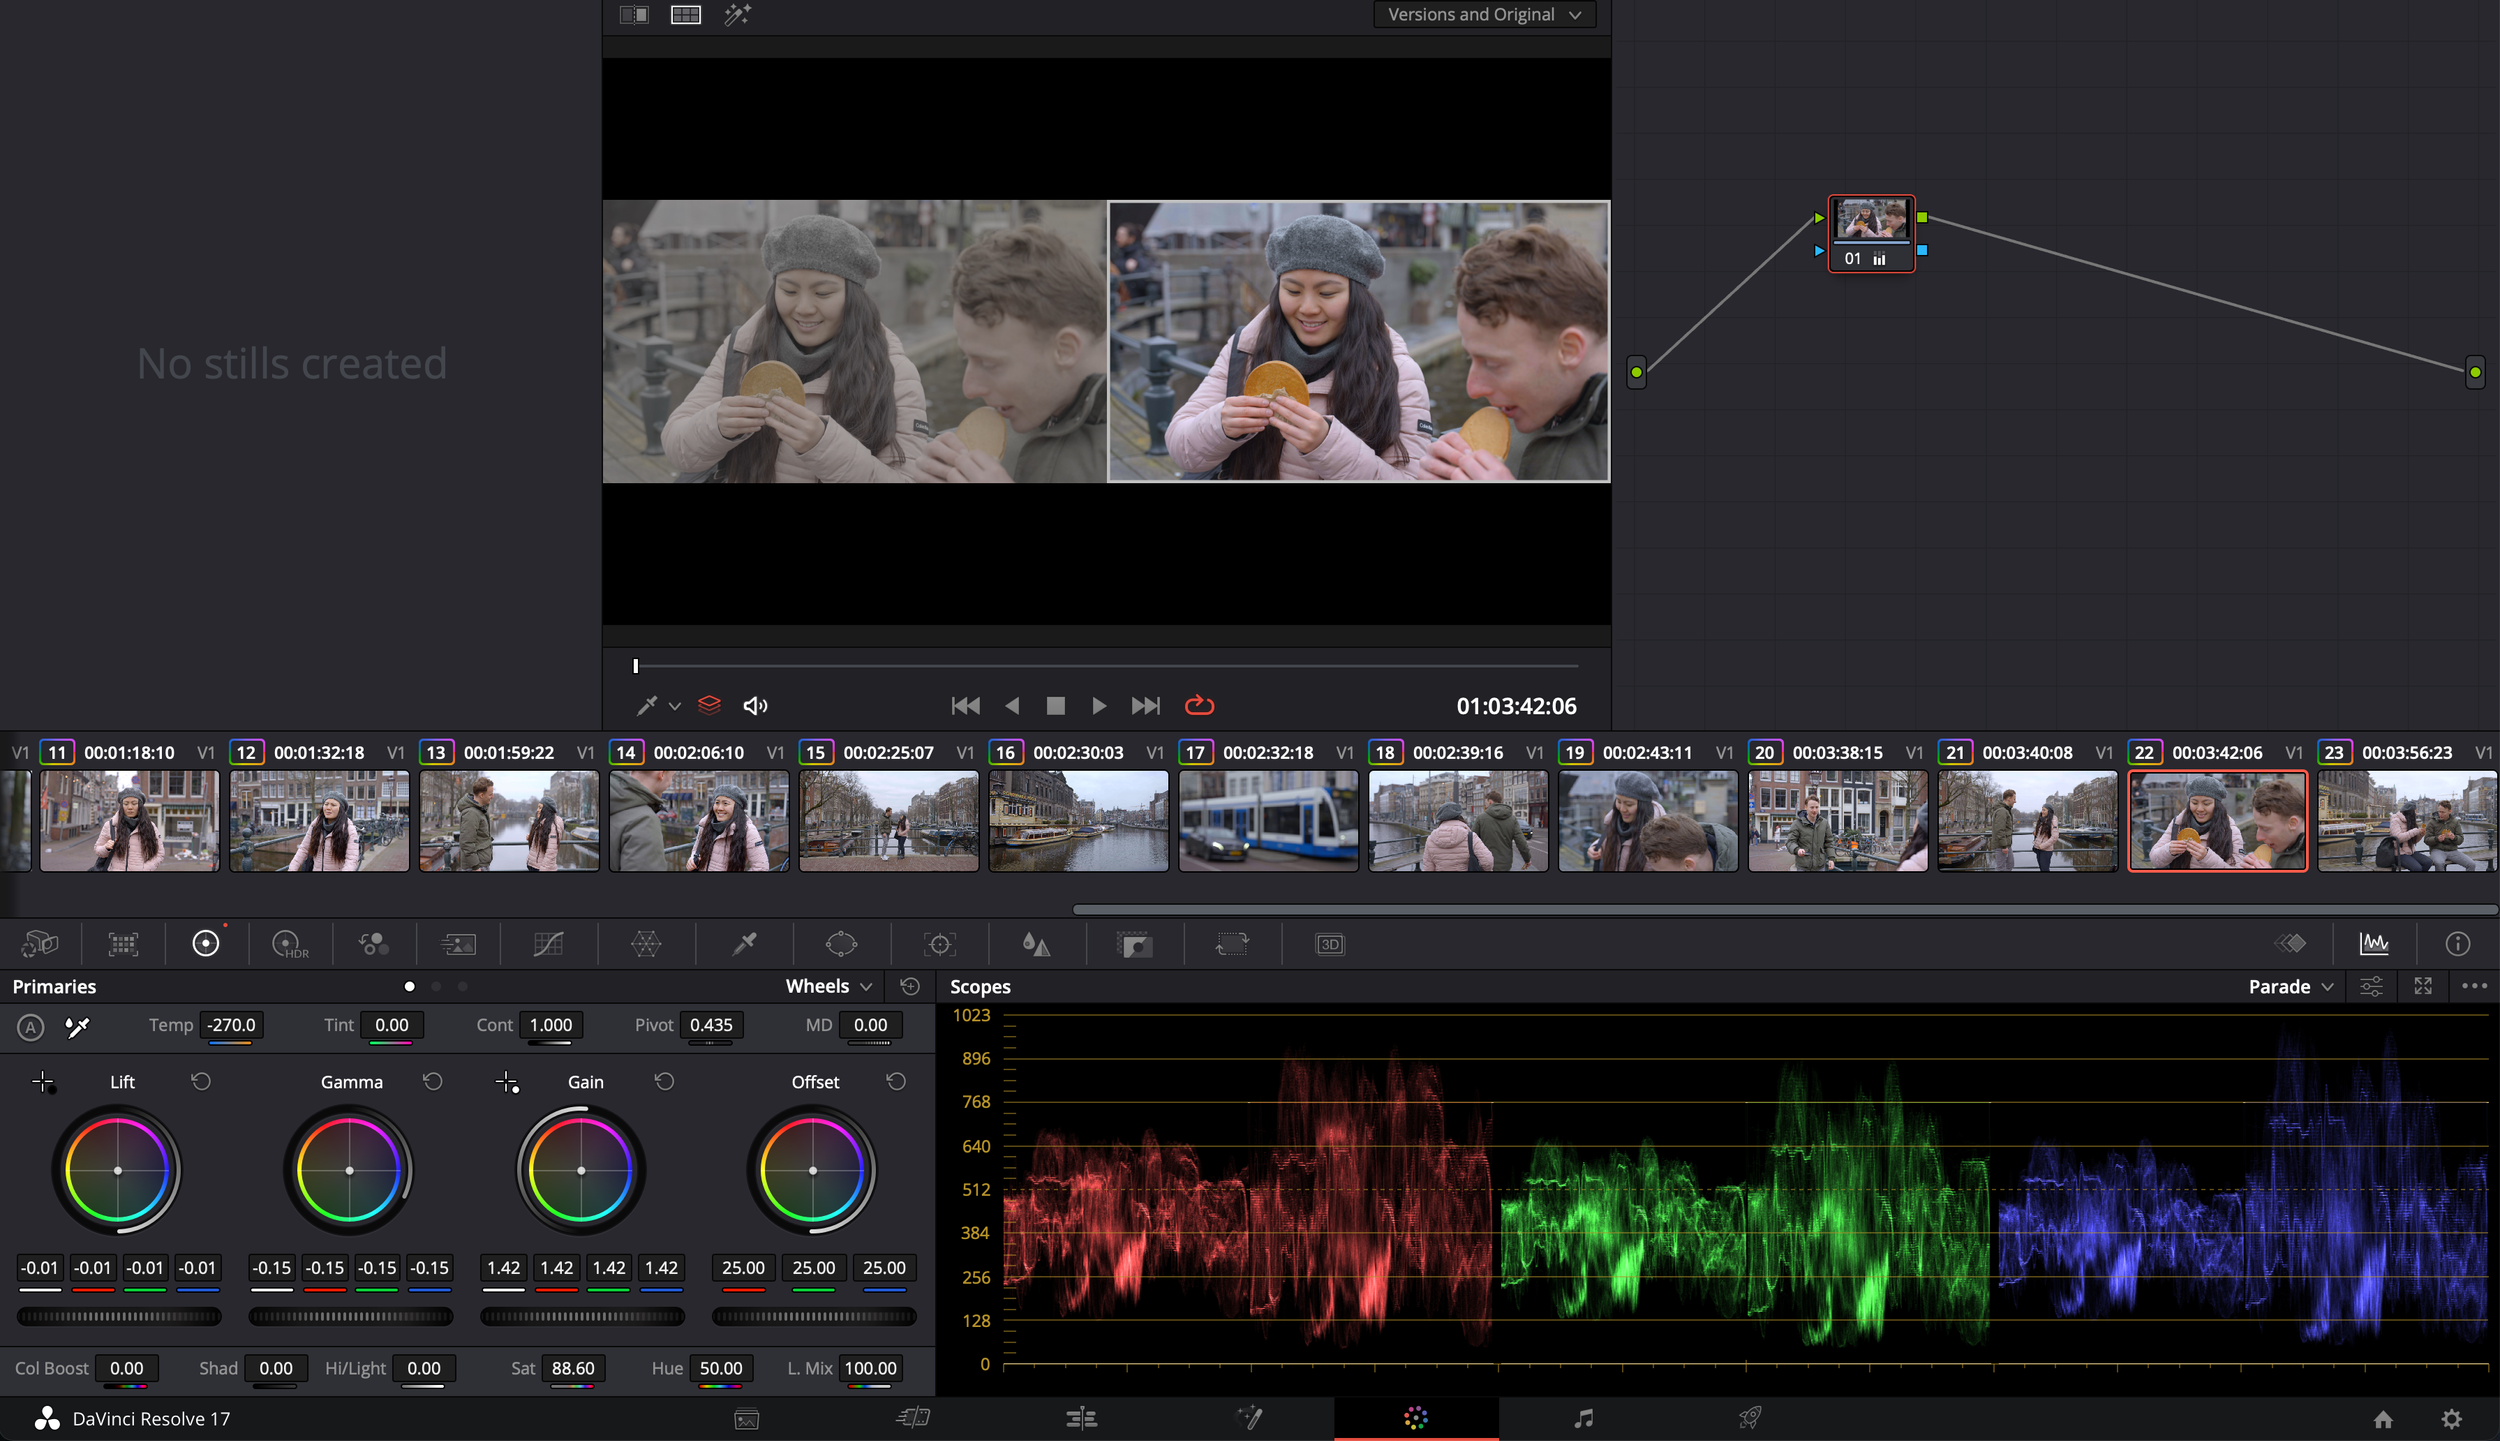2500x1441 pixels.
Task: Open the Parade scope type dropdown
Action: pos(2289,987)
